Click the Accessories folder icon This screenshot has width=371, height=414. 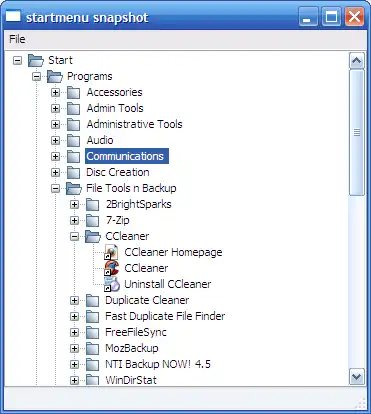[73, 92]
